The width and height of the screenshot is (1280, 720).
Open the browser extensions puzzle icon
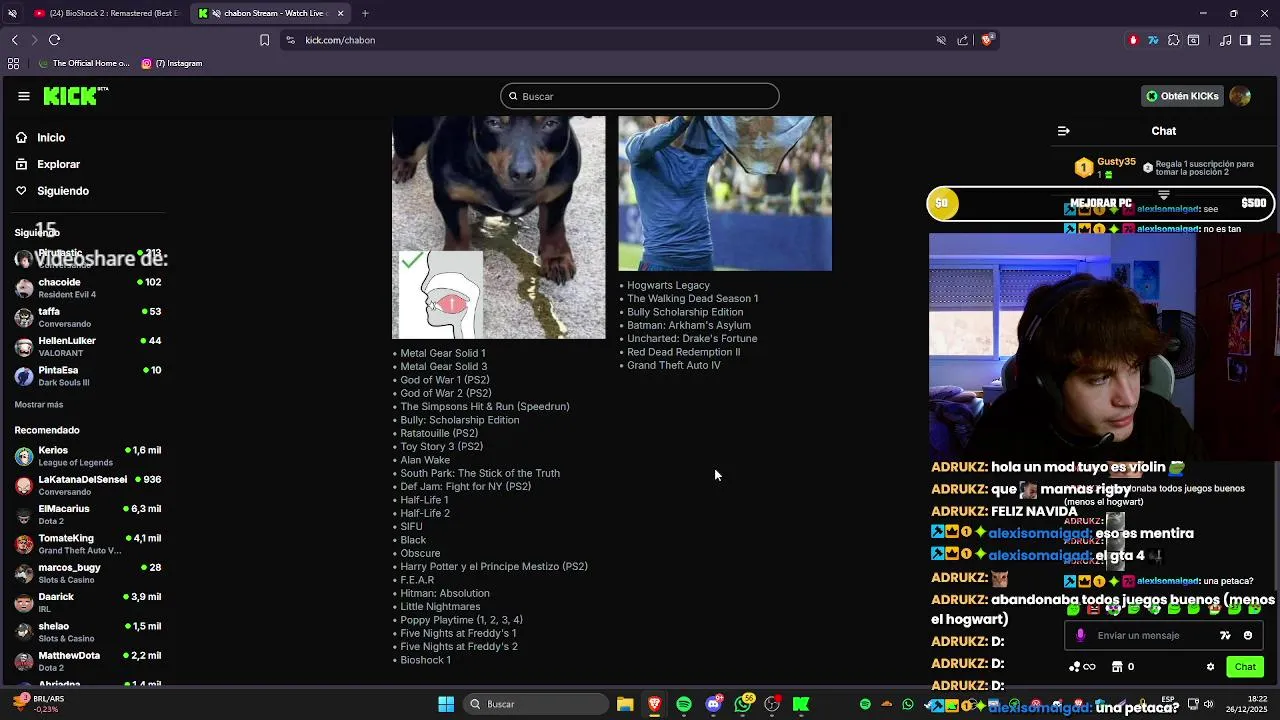[x=1173, y=40]
